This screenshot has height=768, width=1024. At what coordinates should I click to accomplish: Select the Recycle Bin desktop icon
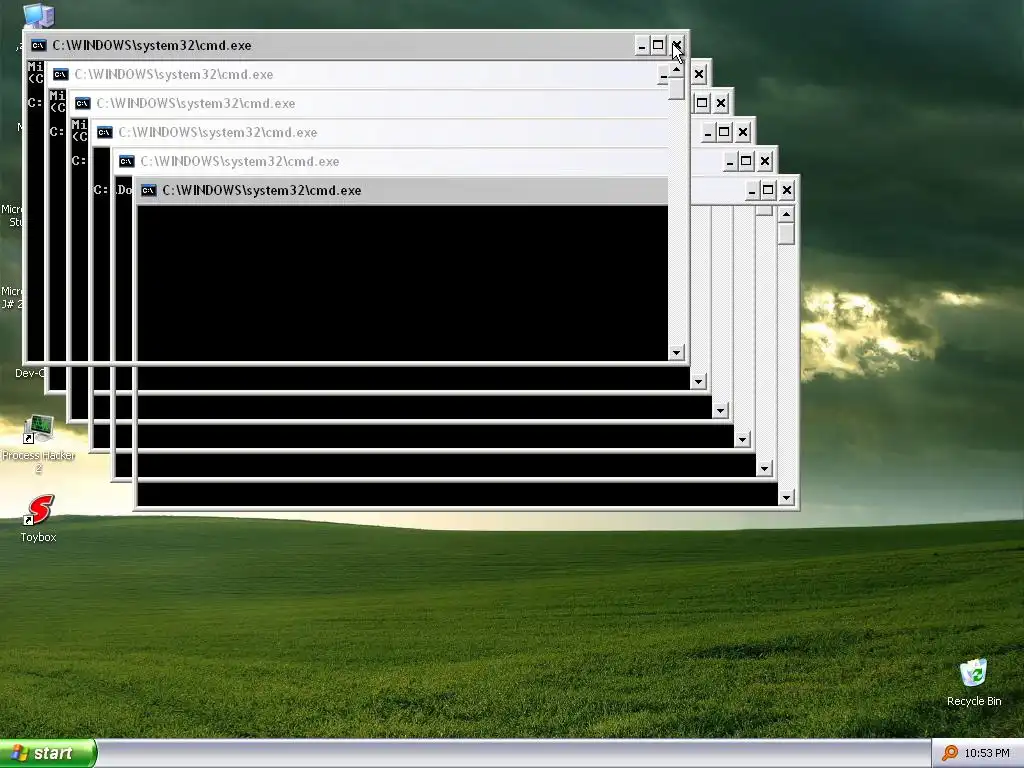click(x=974, y=682)
